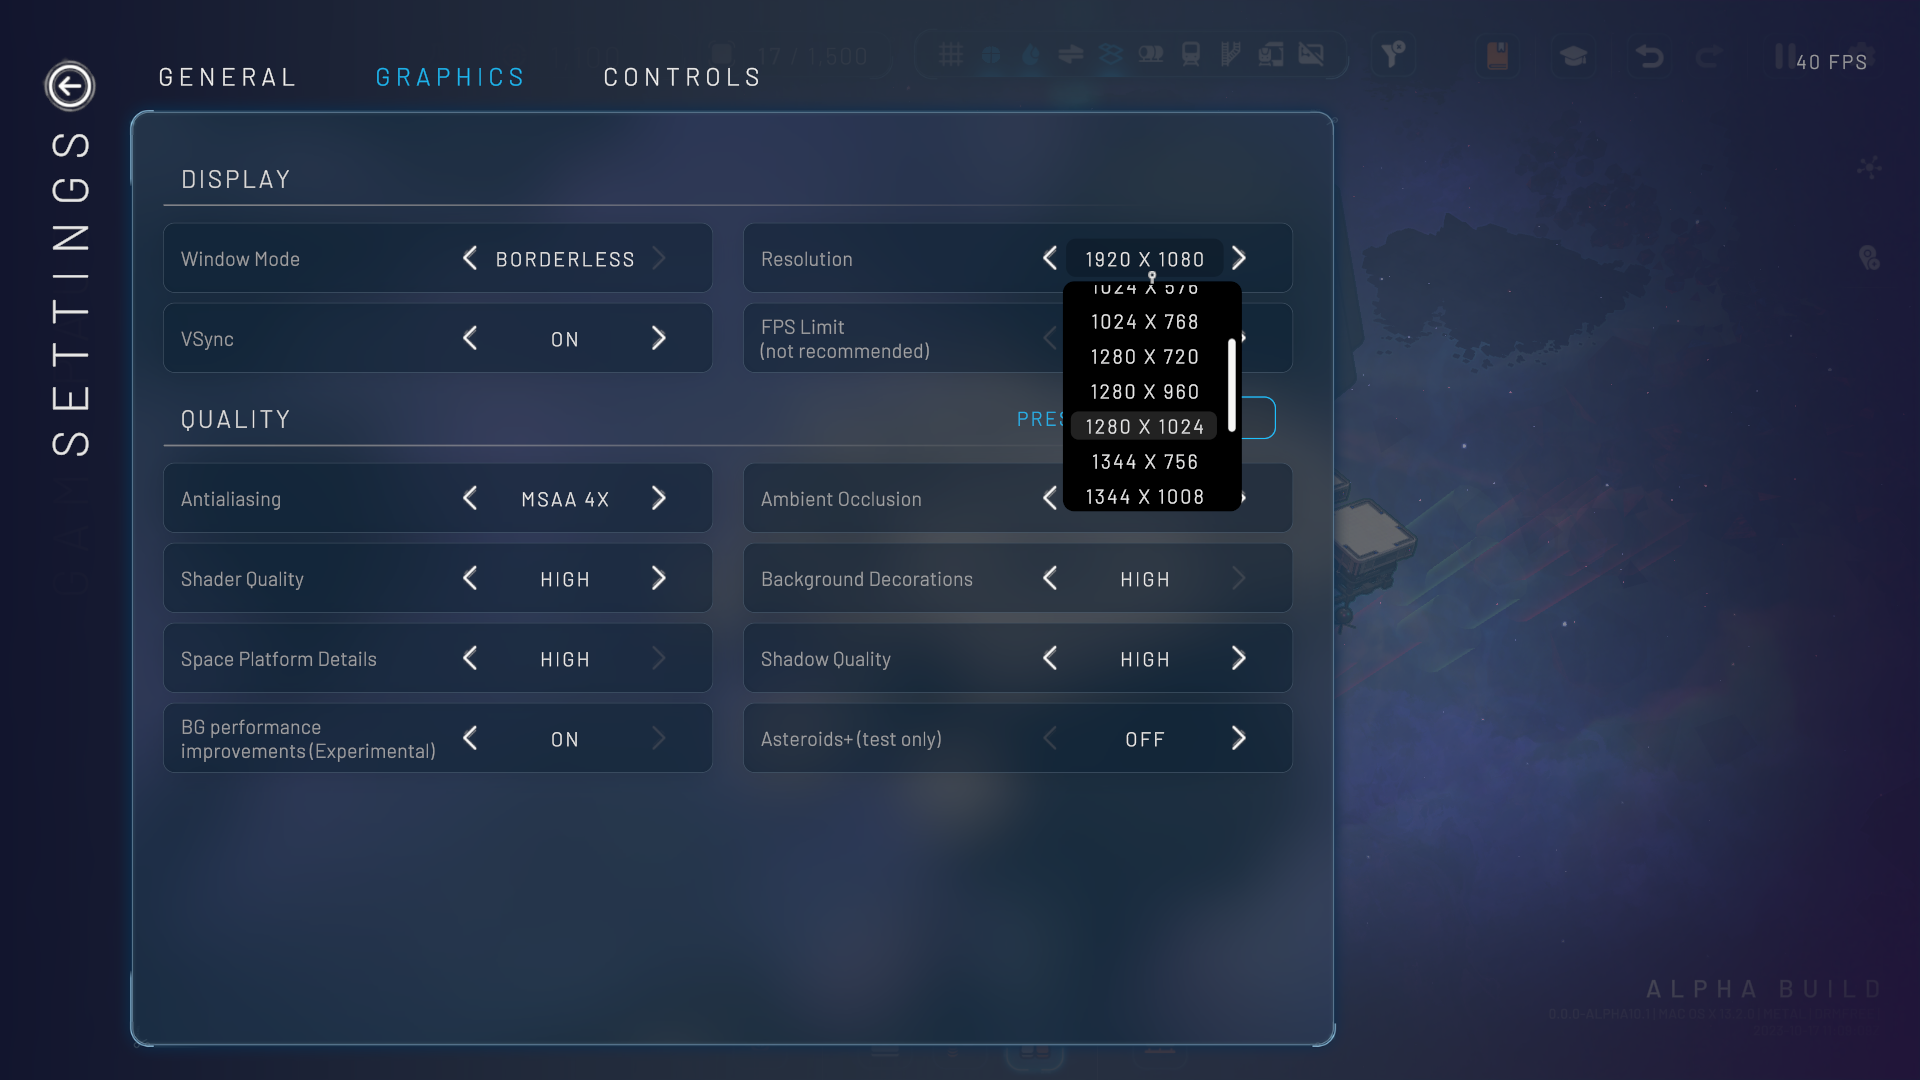The image size is (1920, 1080).
Task: Toggle BG performance improvements experimental setting
Action: tap(471, 738)
